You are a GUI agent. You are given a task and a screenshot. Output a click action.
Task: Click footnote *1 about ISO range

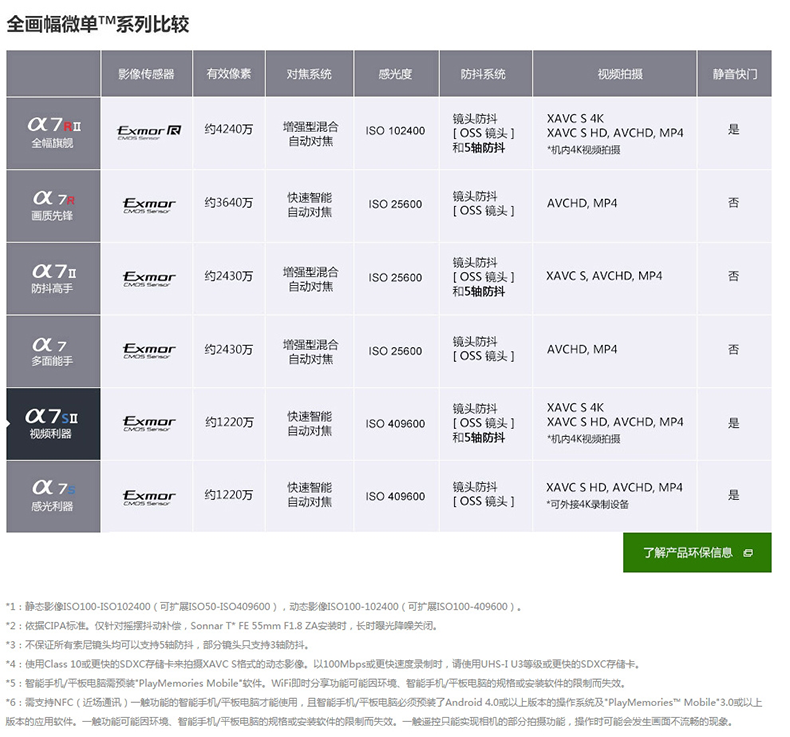pos(263,607)
